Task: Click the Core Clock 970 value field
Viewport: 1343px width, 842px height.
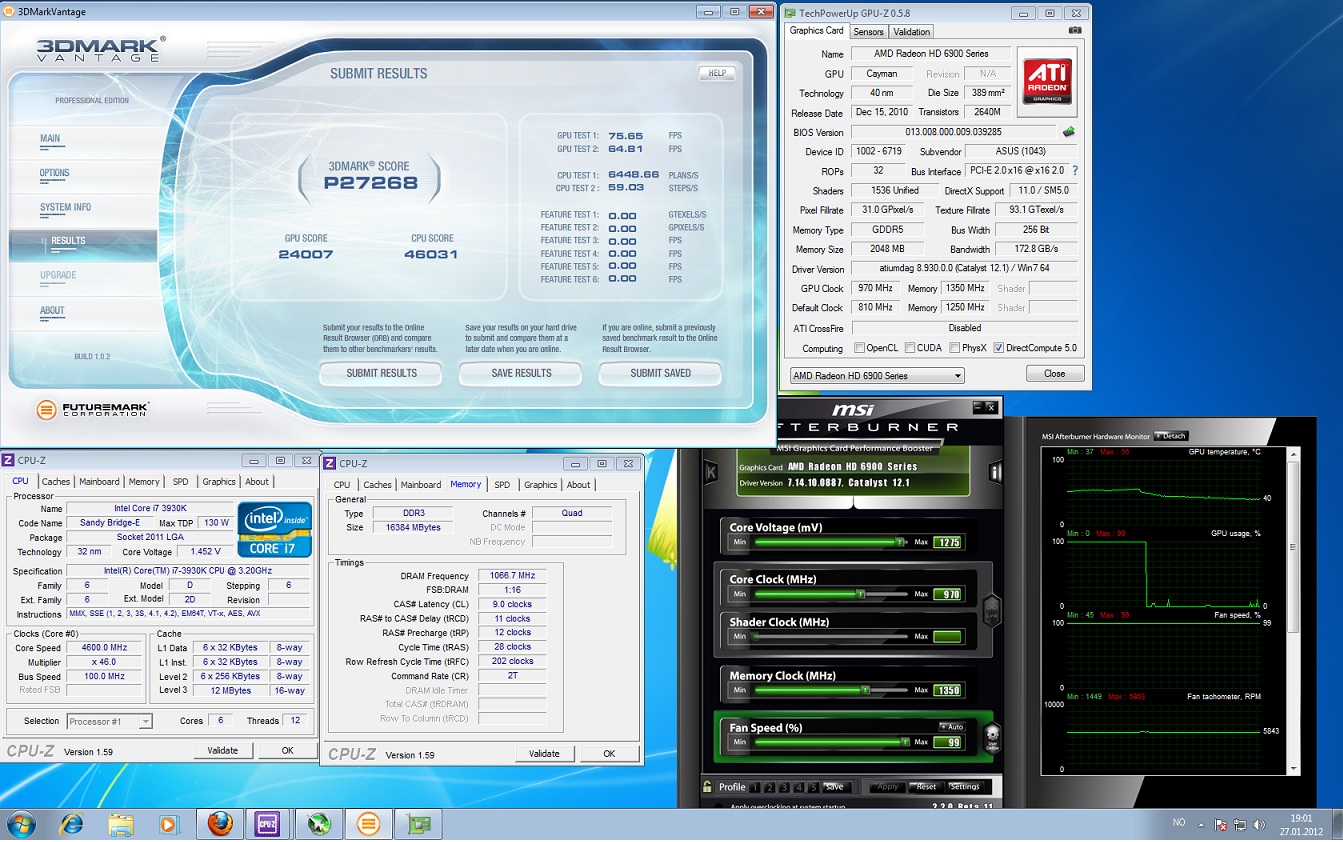Action: [x=947, y=594]
